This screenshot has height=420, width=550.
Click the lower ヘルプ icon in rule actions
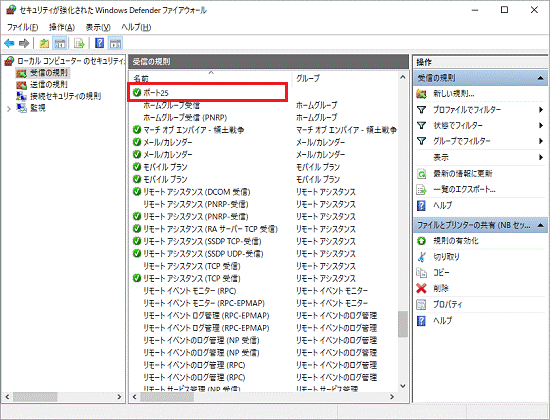421,321
